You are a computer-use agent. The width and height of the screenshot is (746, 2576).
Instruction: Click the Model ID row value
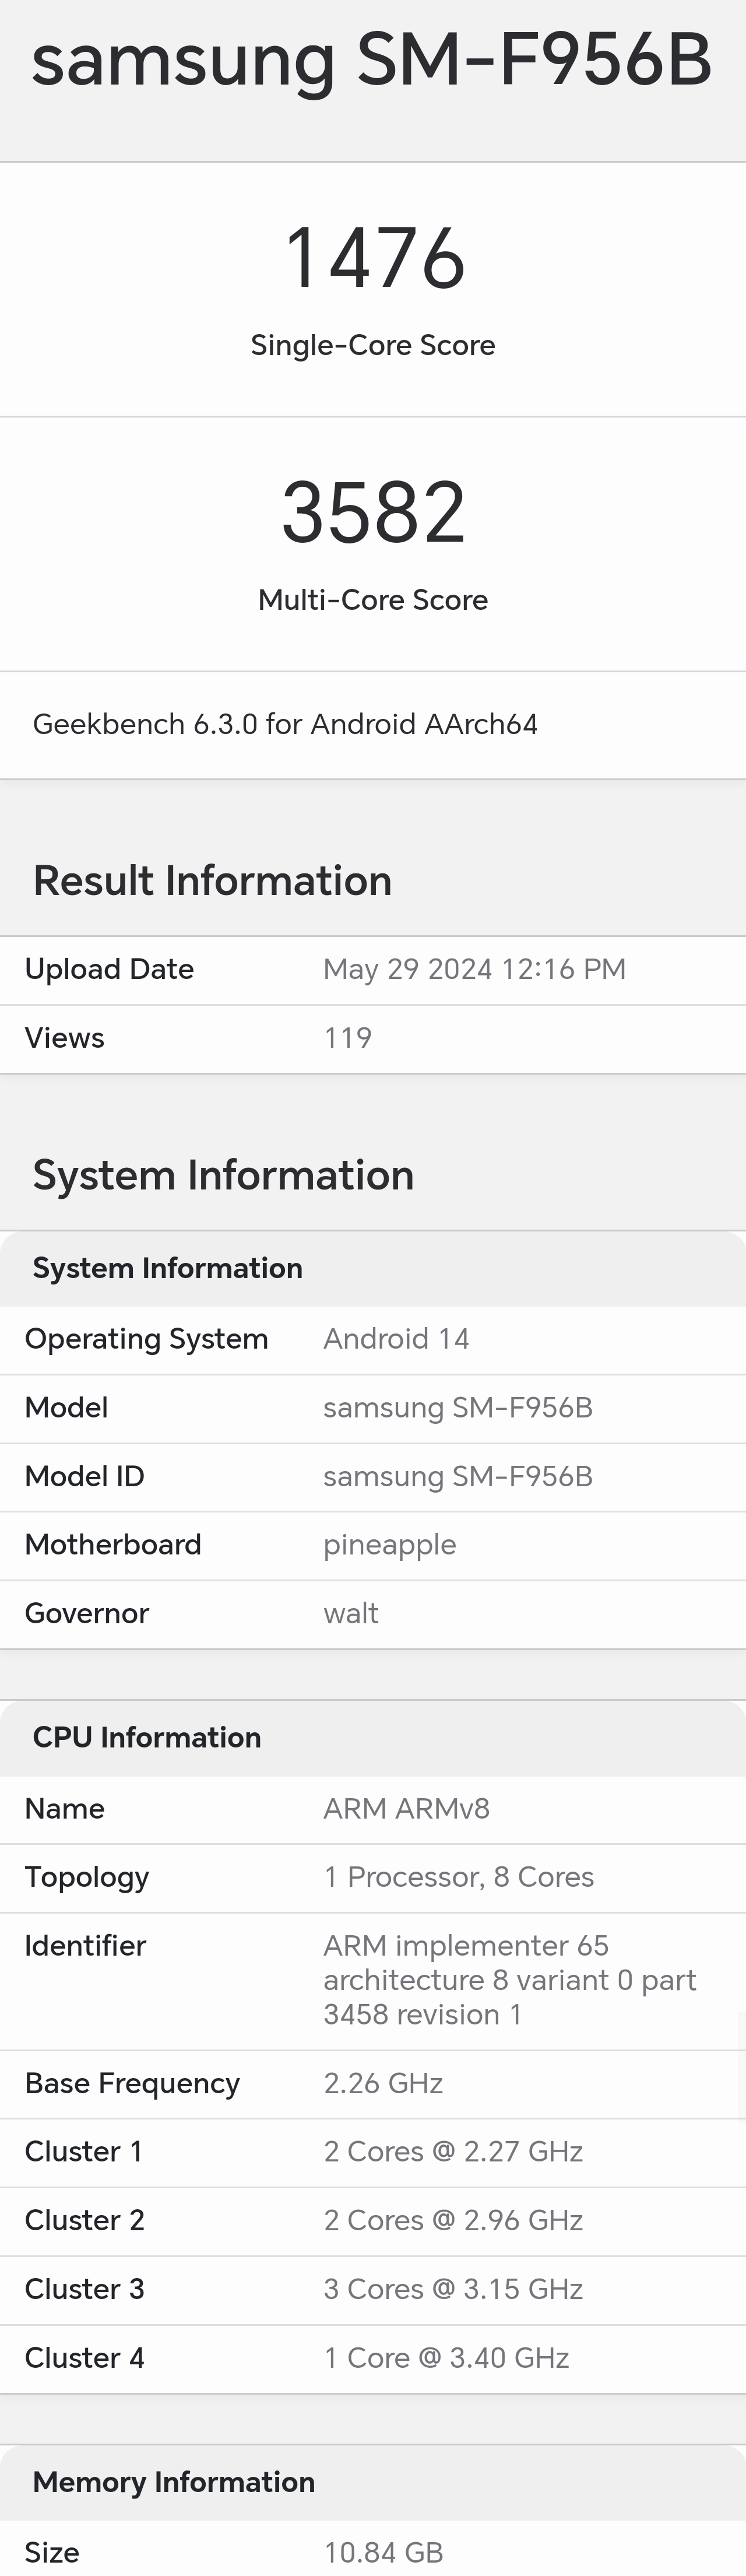(458, 1476)
